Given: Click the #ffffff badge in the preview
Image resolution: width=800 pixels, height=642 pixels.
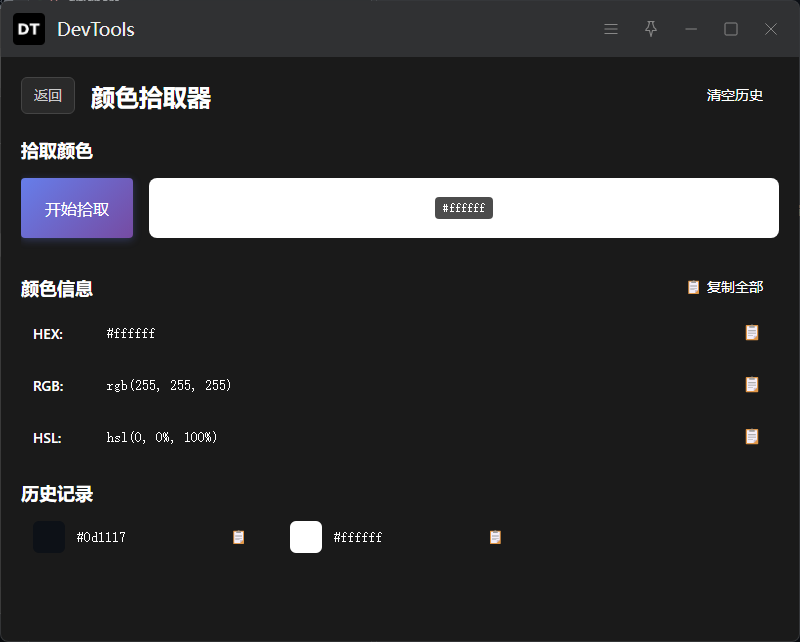Looking at the screenshot, I should click(x=464, y=208).
